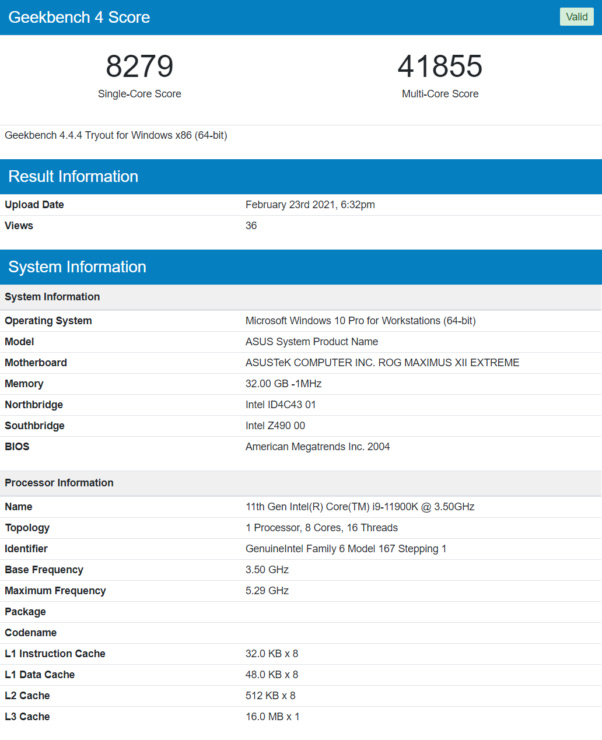Select 1 Processor, 8 Cores, 16 Threads
The width and height of the screenshot is (602, 740).
click(x=321, y=528)
